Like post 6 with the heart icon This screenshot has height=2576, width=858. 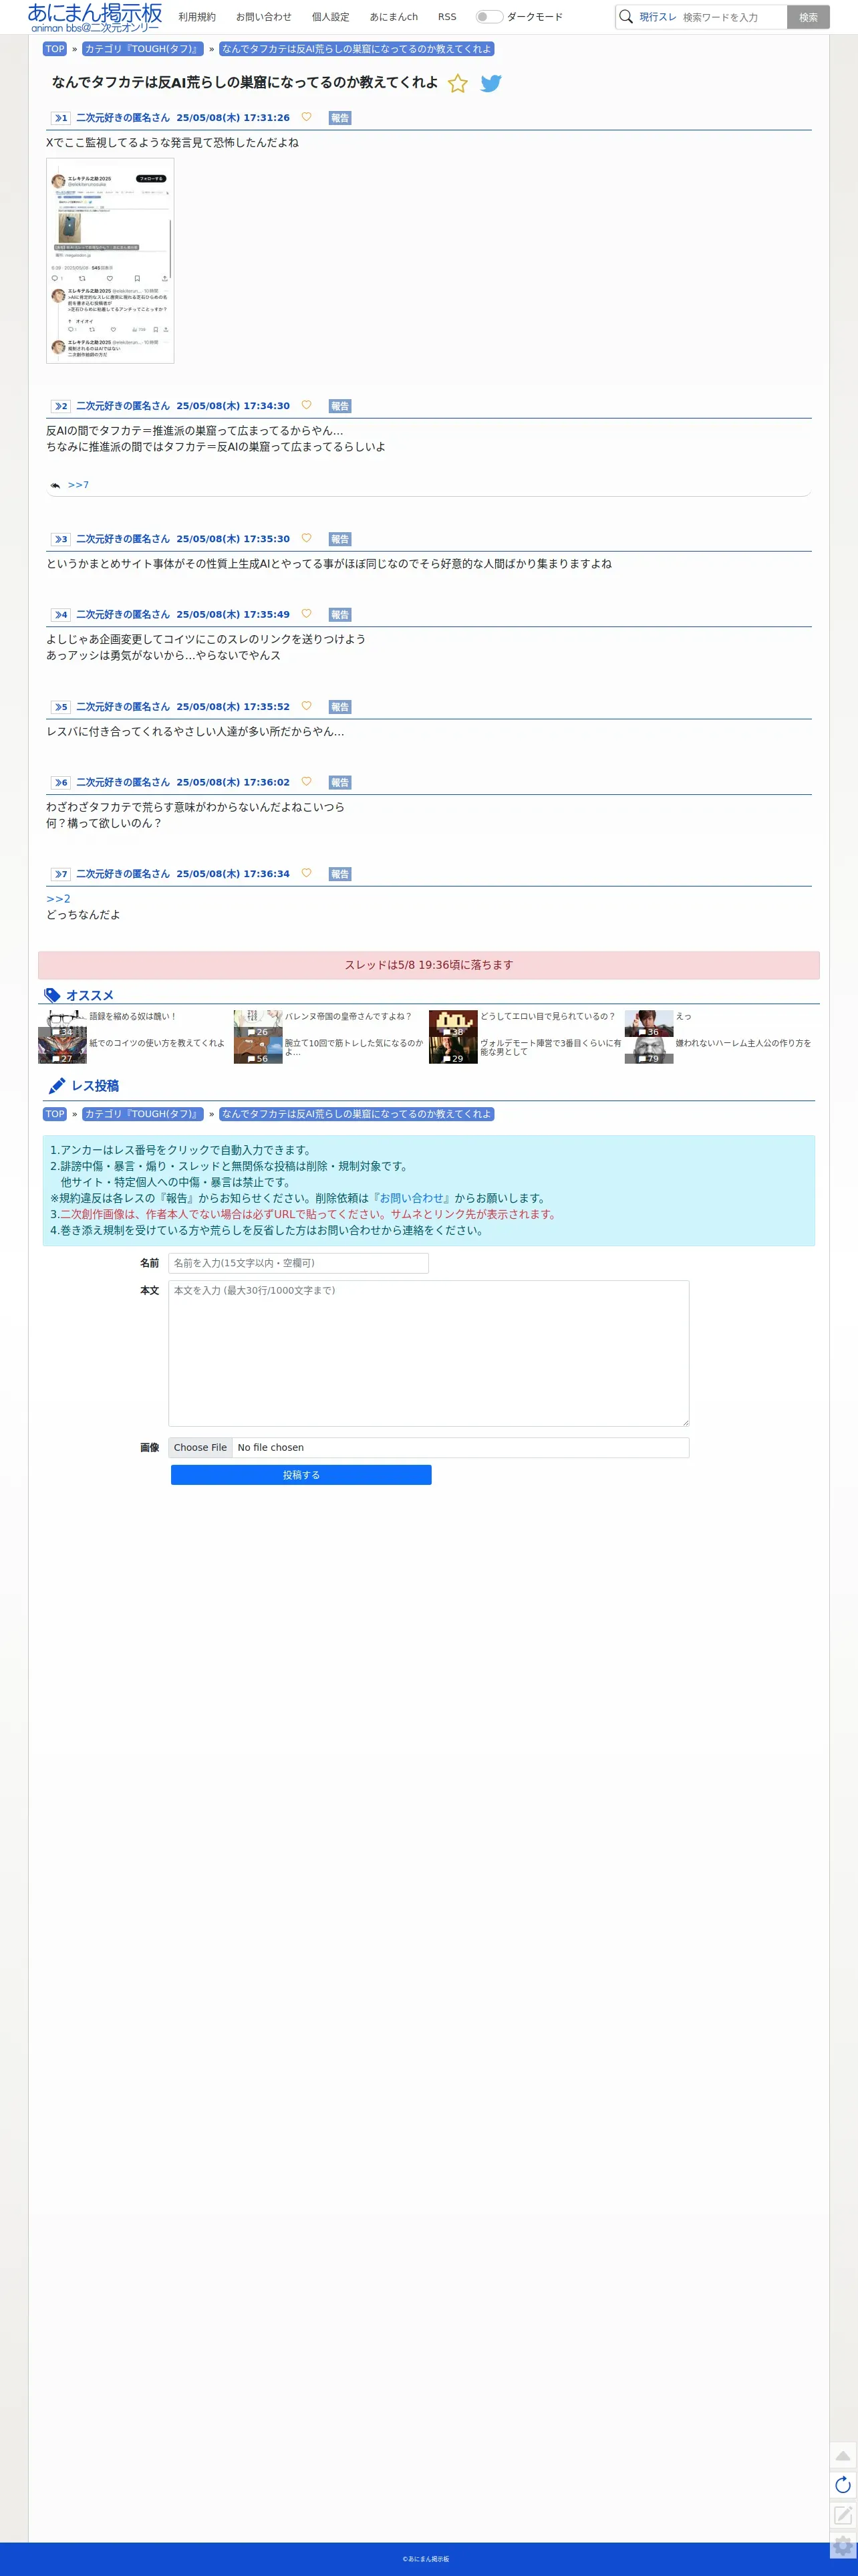point(306,782)
